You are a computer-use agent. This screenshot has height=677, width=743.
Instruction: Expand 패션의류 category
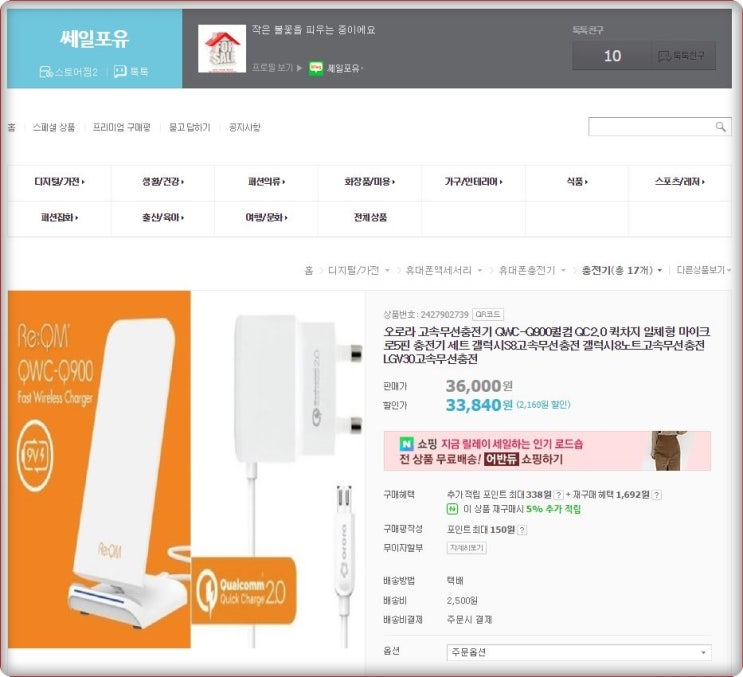pyautogui.click(x=266, y=181)
